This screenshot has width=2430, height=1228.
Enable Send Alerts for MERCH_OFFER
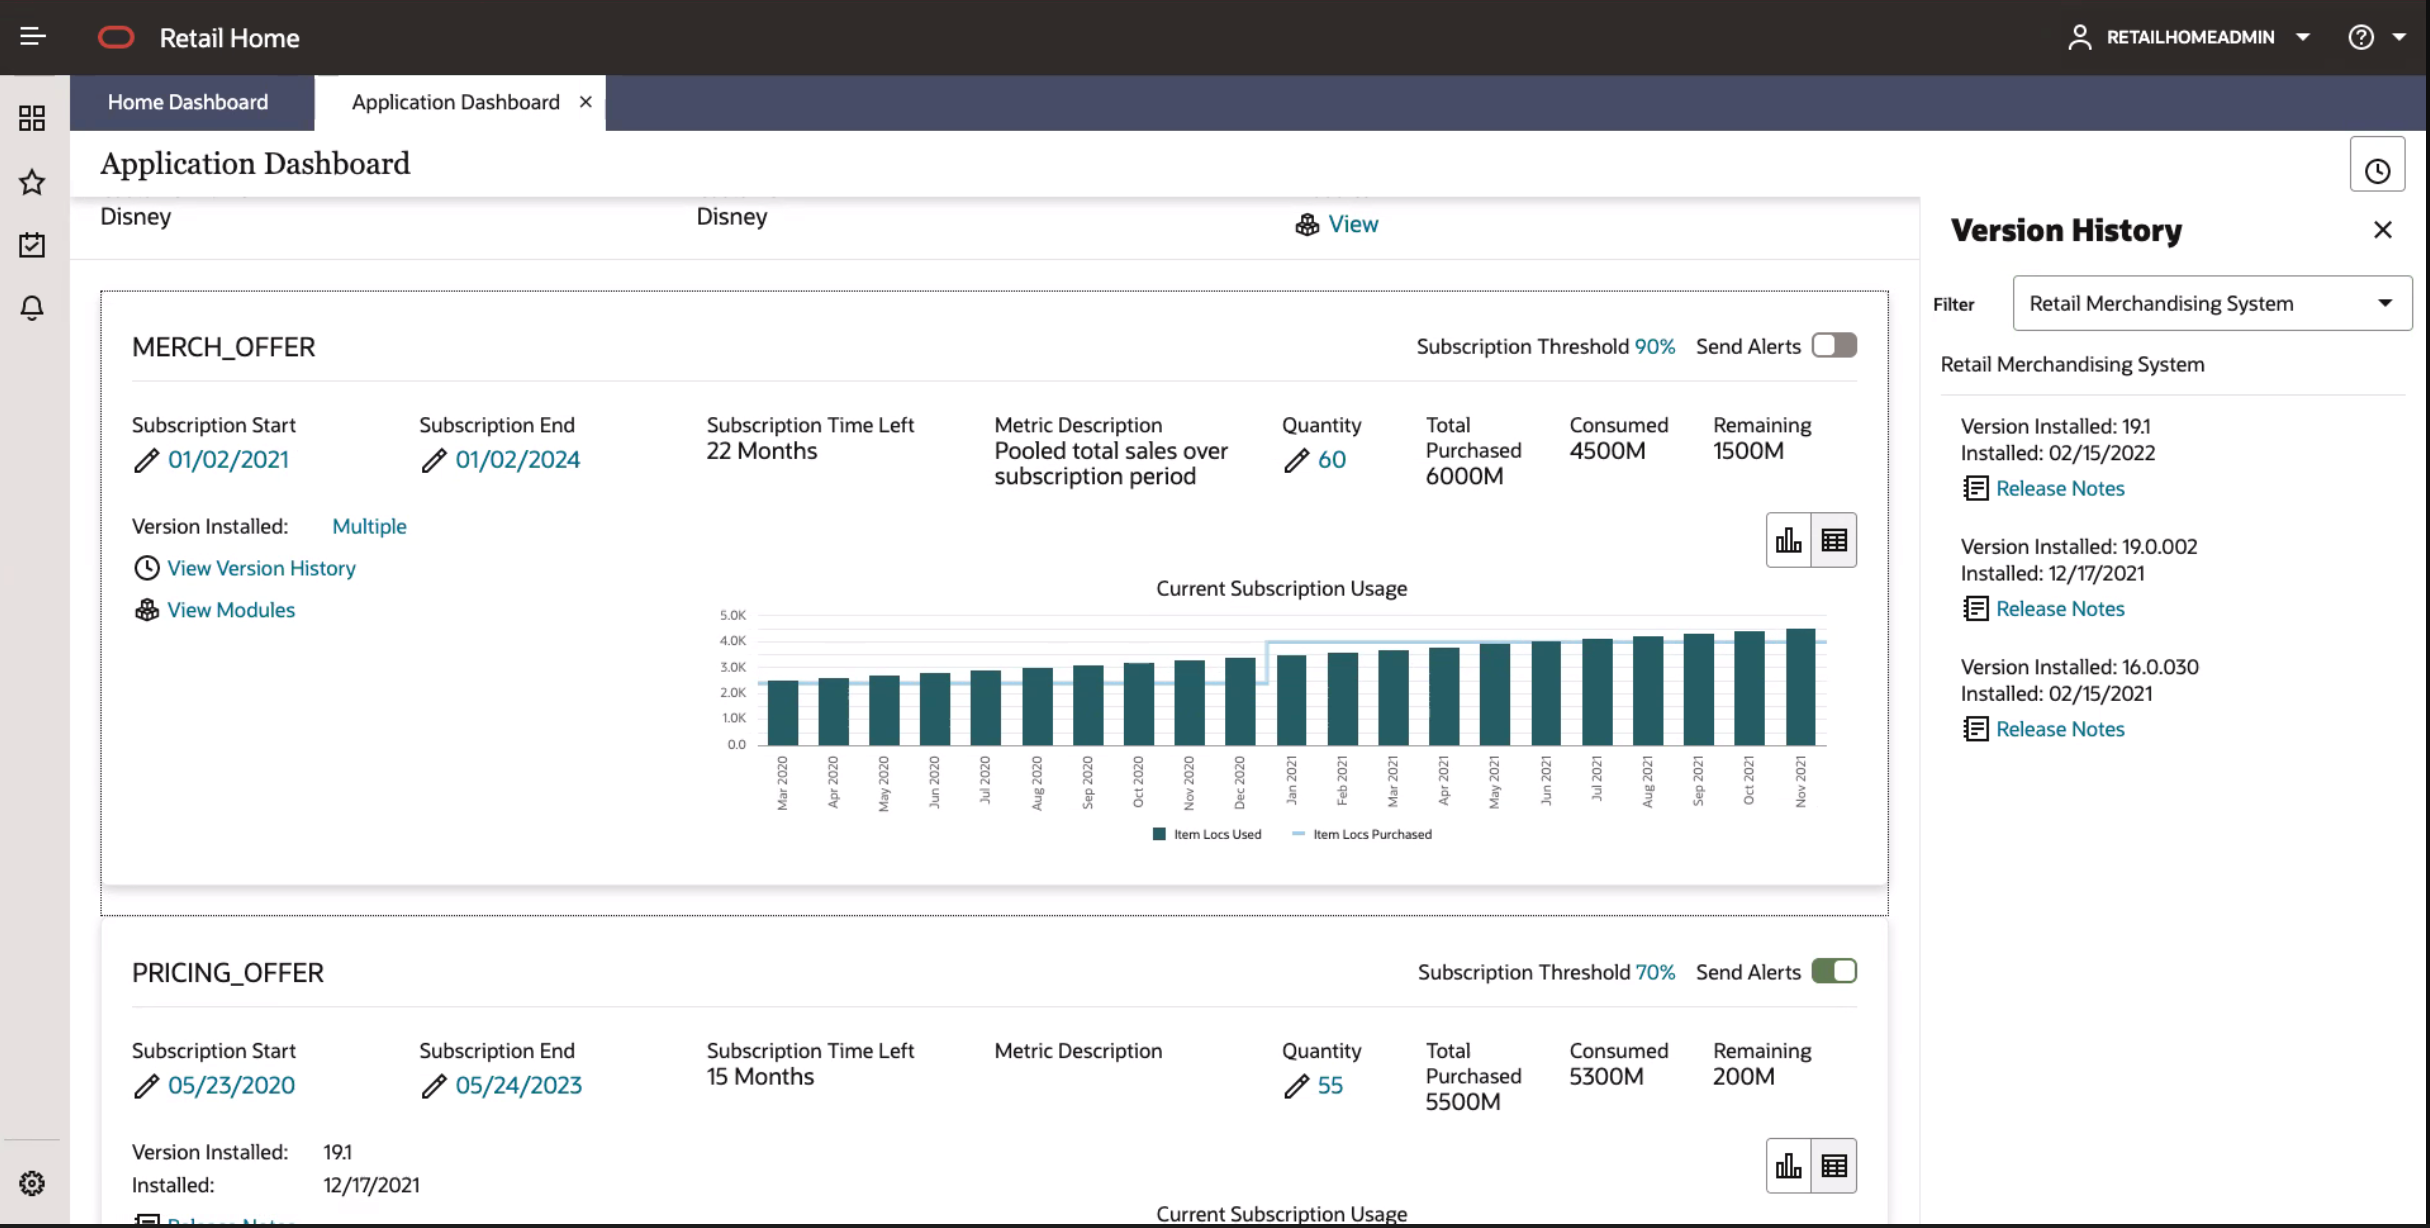[x=1834, y=346]
